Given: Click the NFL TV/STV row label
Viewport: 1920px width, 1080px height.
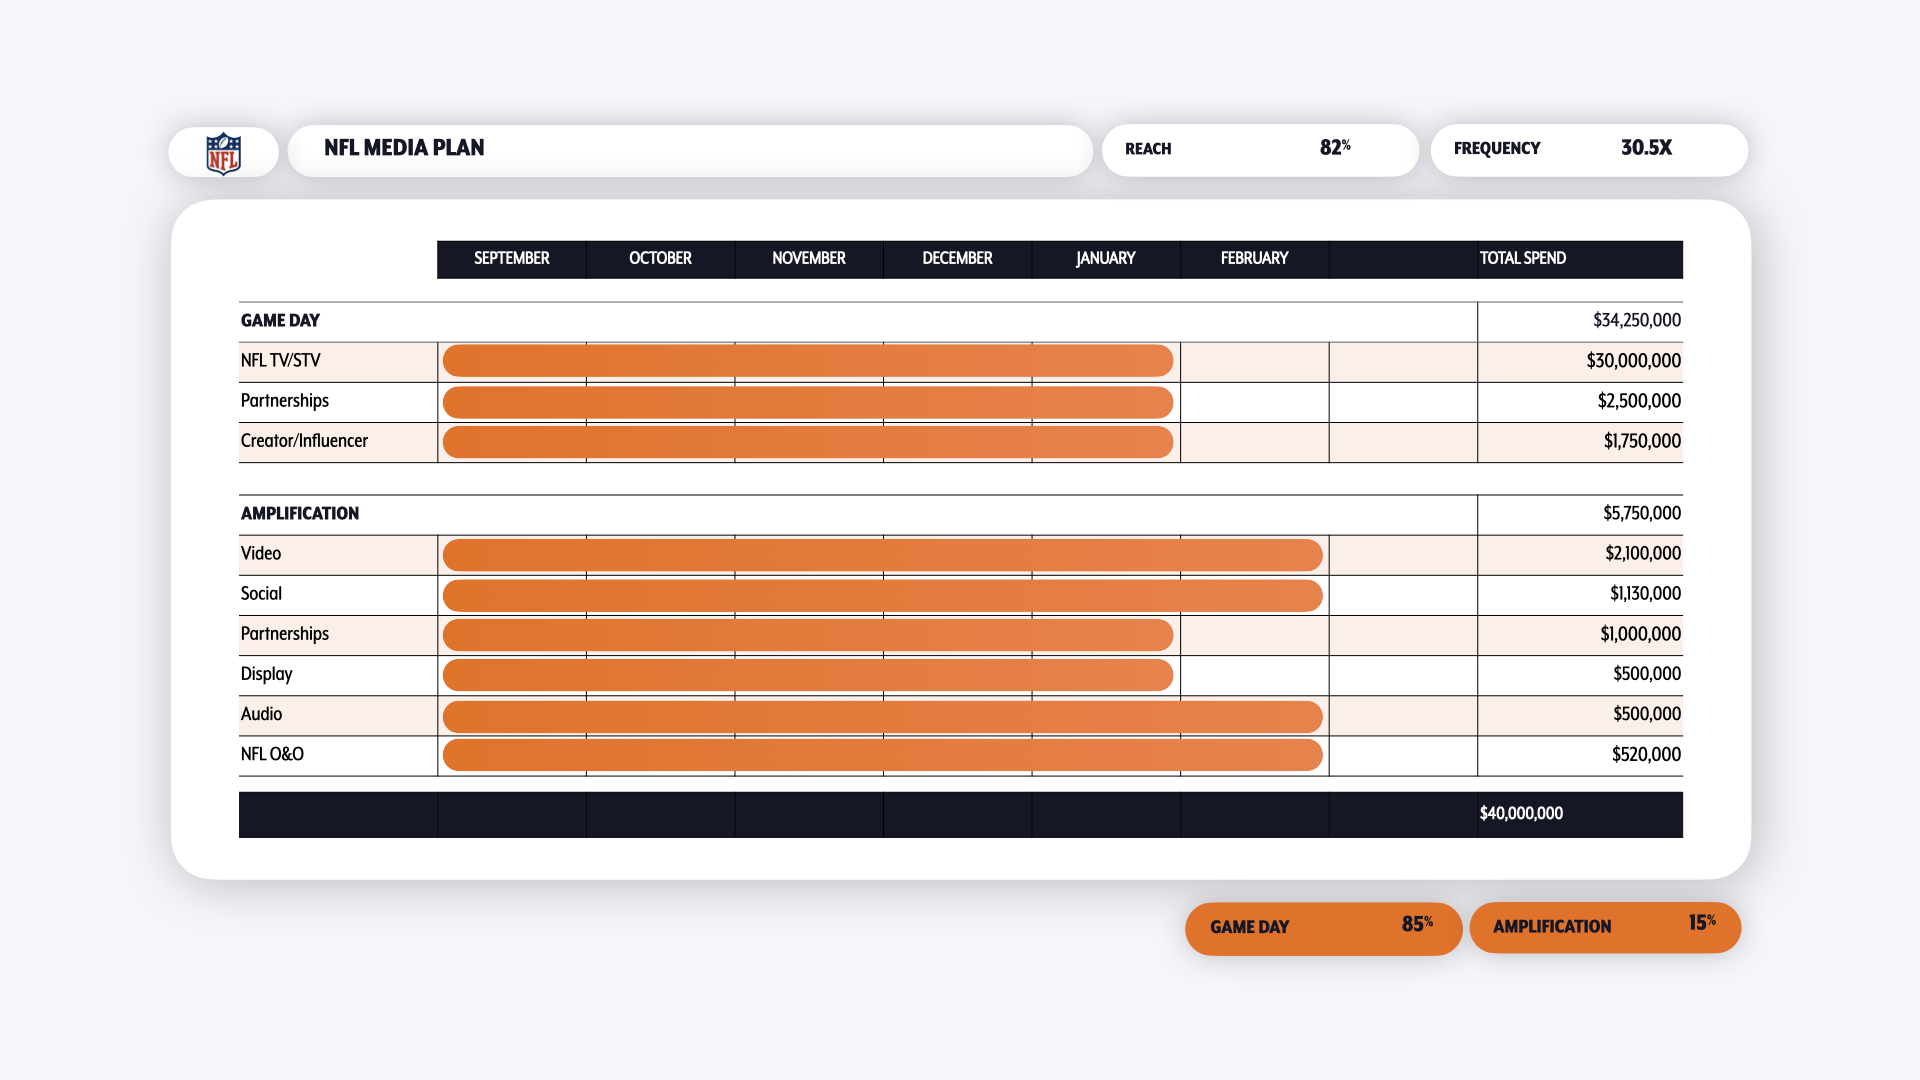Looking at the screenshot, I should pyautogui.click(x=280, y=361).
